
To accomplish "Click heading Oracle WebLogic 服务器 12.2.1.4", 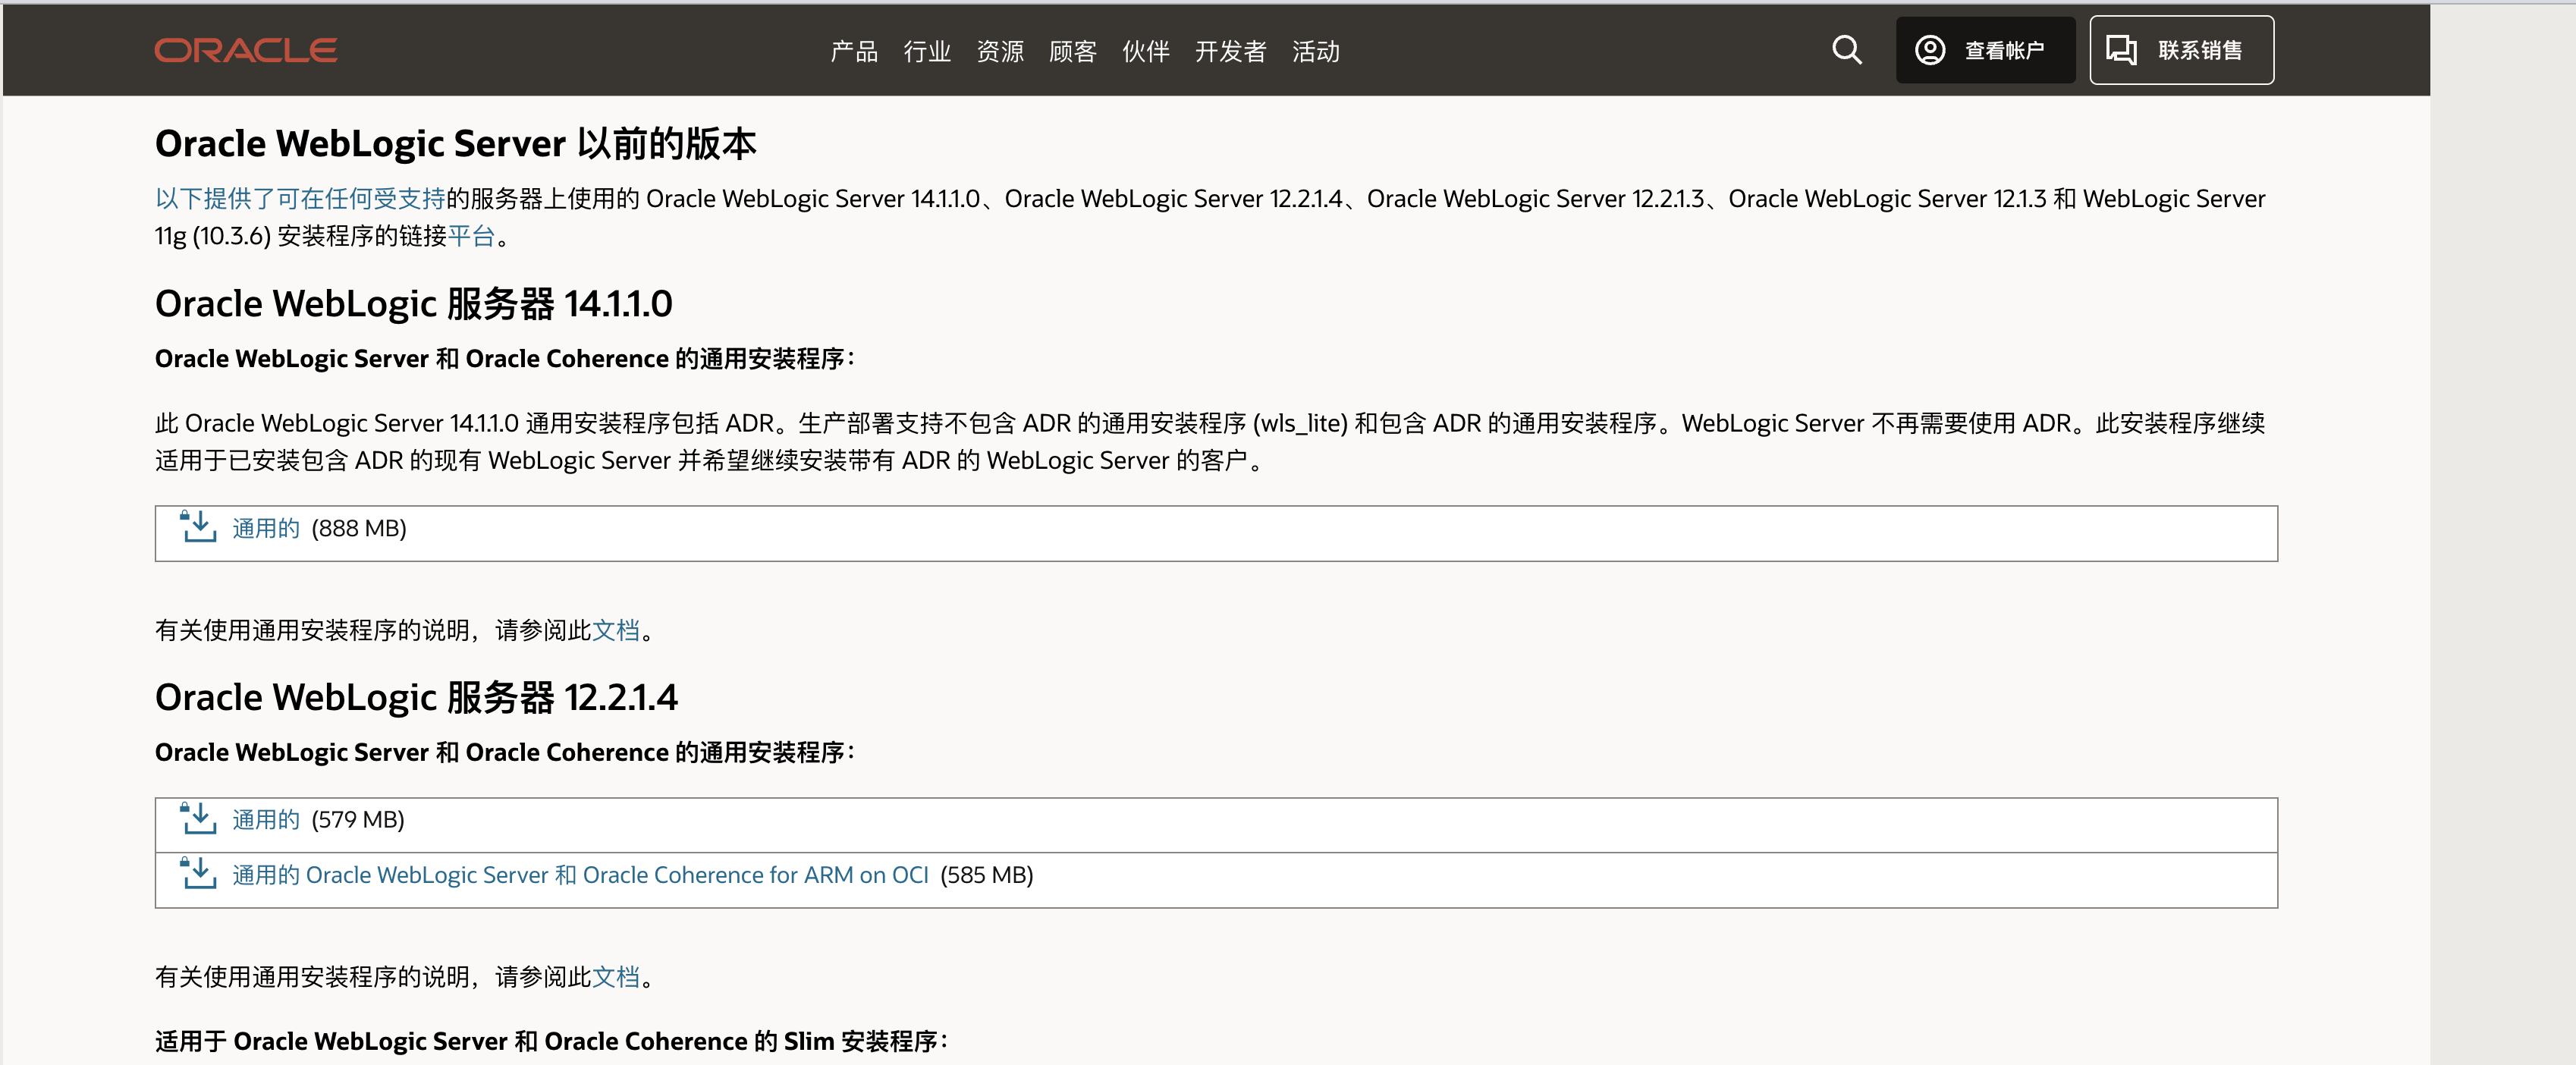I will coord(417,698).
